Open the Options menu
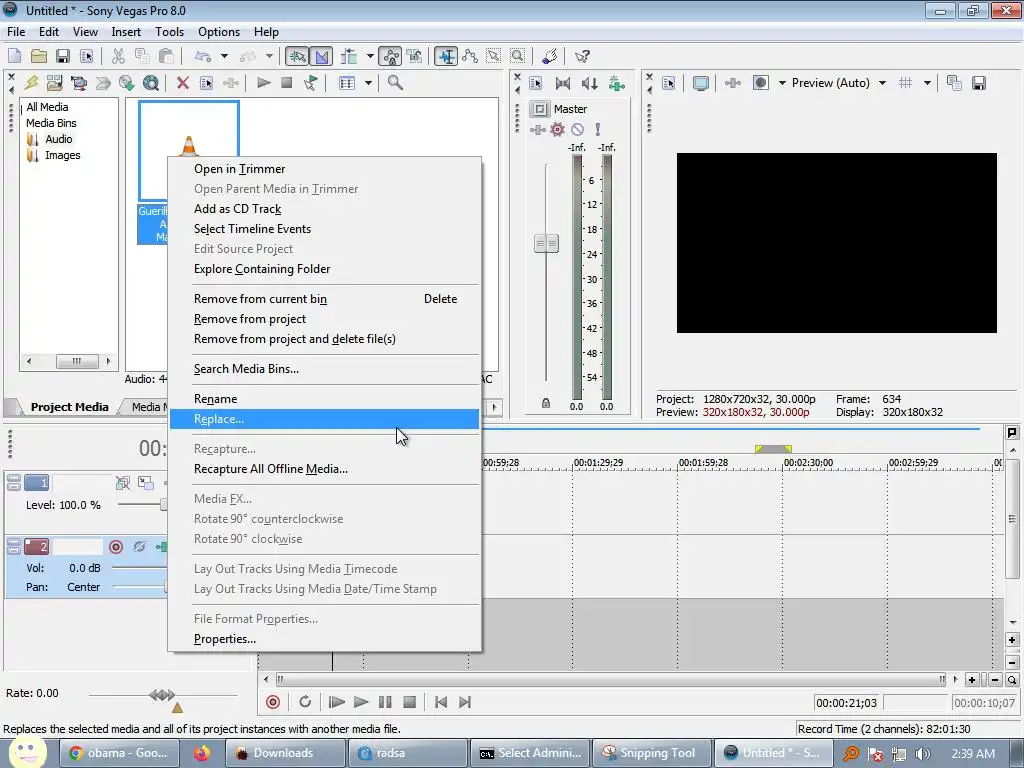The height and width of the screenshot is (768, 1024). [x=219, y=32]
